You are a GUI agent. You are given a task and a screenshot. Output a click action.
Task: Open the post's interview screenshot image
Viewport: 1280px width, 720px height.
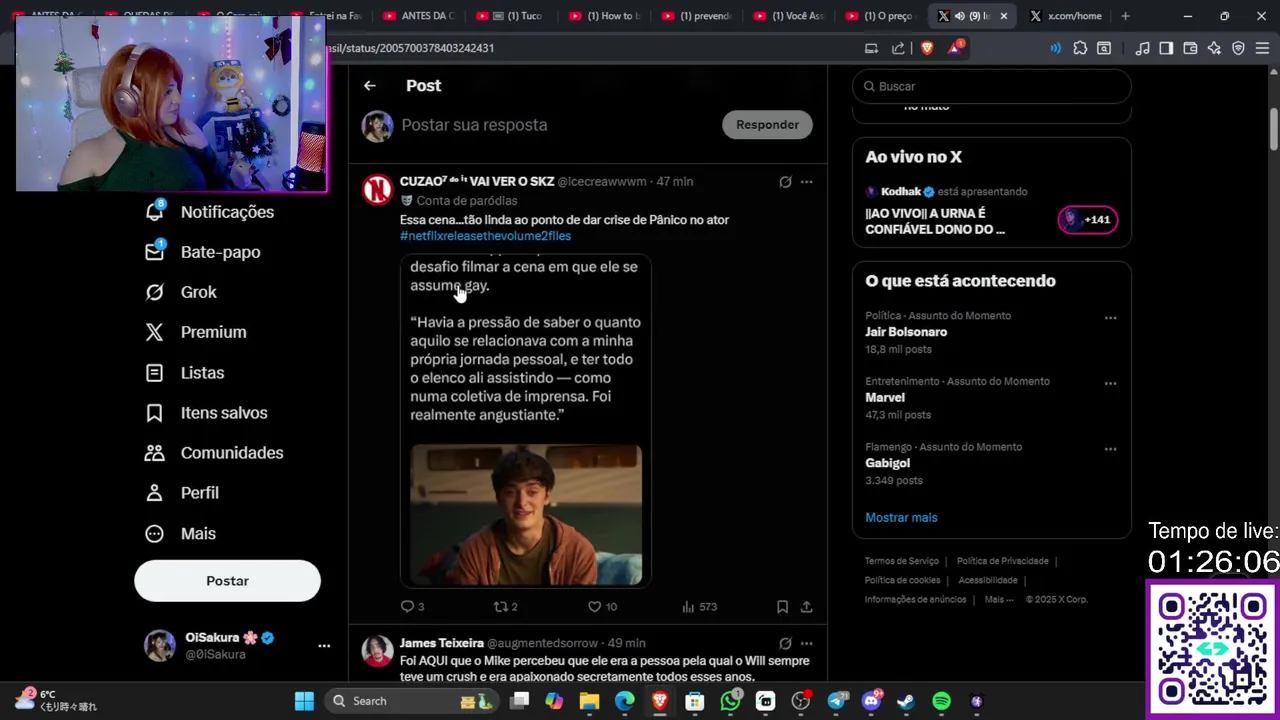(x=525, y=421)
